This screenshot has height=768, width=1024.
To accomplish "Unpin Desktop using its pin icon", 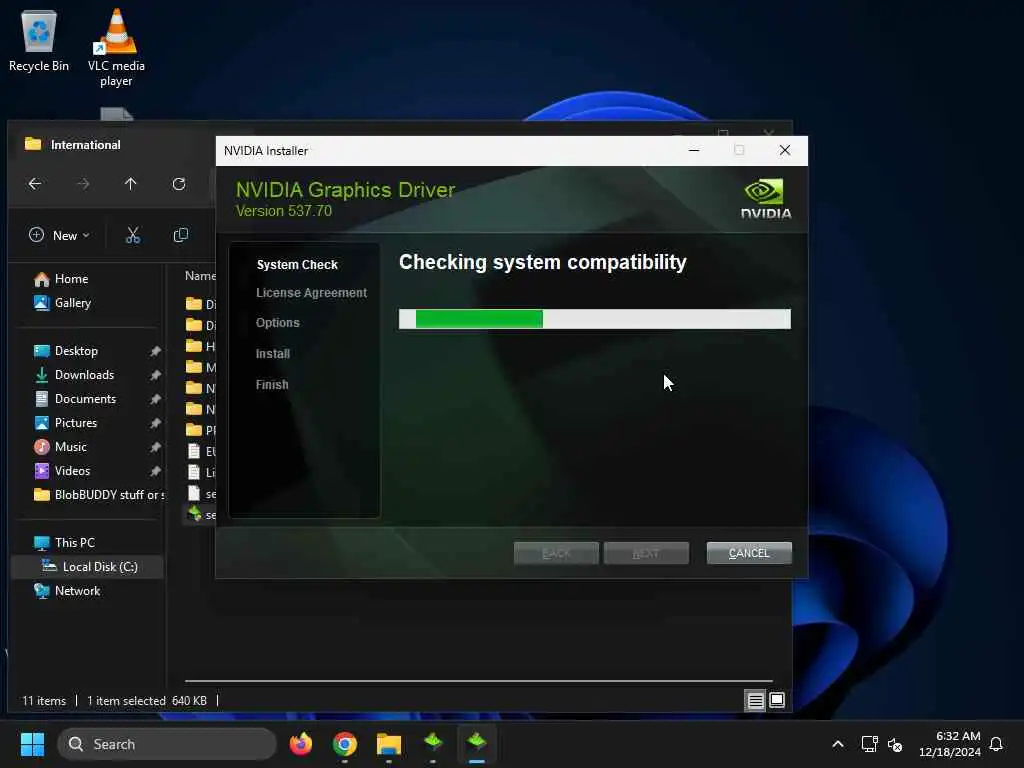I will (x=155, y=351).
